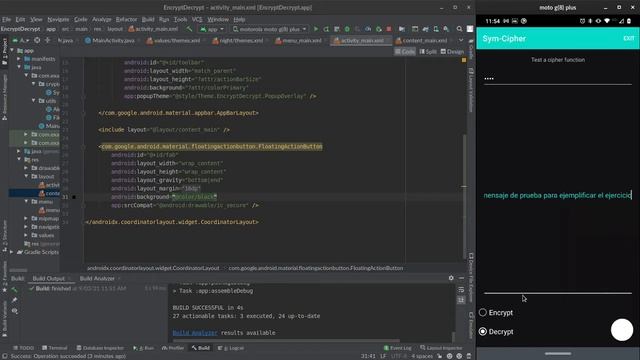Screen dimensions: 640x360
Task: Click the Build Analyzer link in output
Action: coord(195,333)
